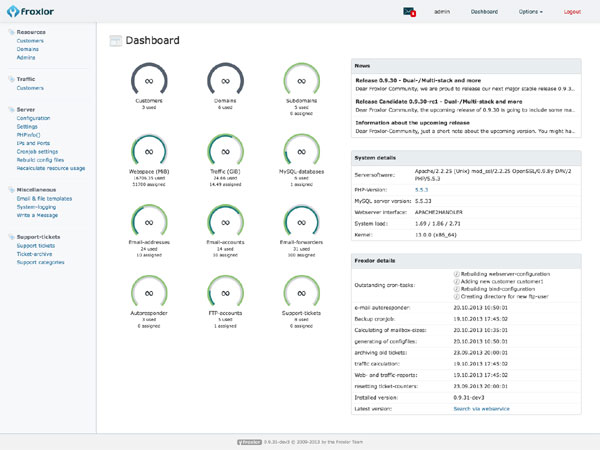Click the Support-tickets gauge
This screenshot has height=450, width=600.
click(x=302, y=292)
